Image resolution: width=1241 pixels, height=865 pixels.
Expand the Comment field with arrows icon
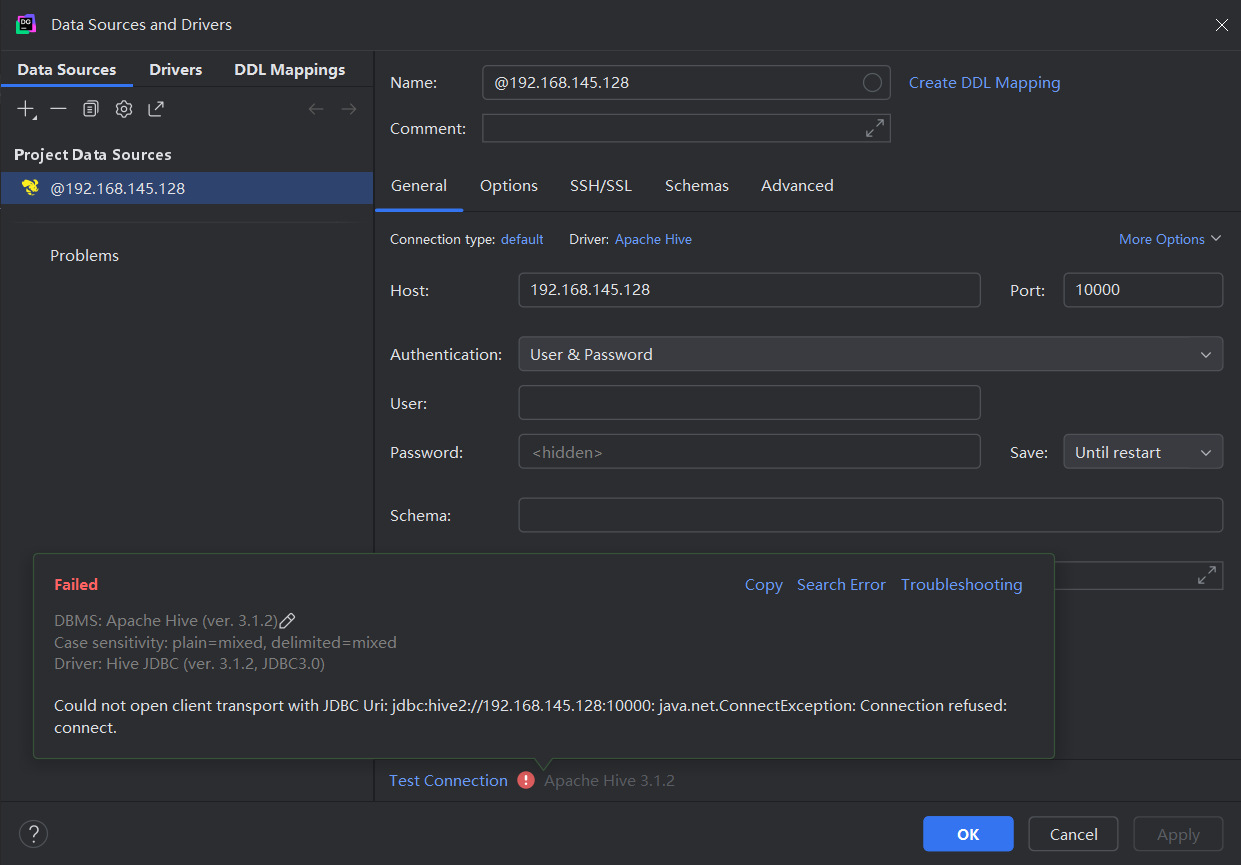(x=875, y=128)
